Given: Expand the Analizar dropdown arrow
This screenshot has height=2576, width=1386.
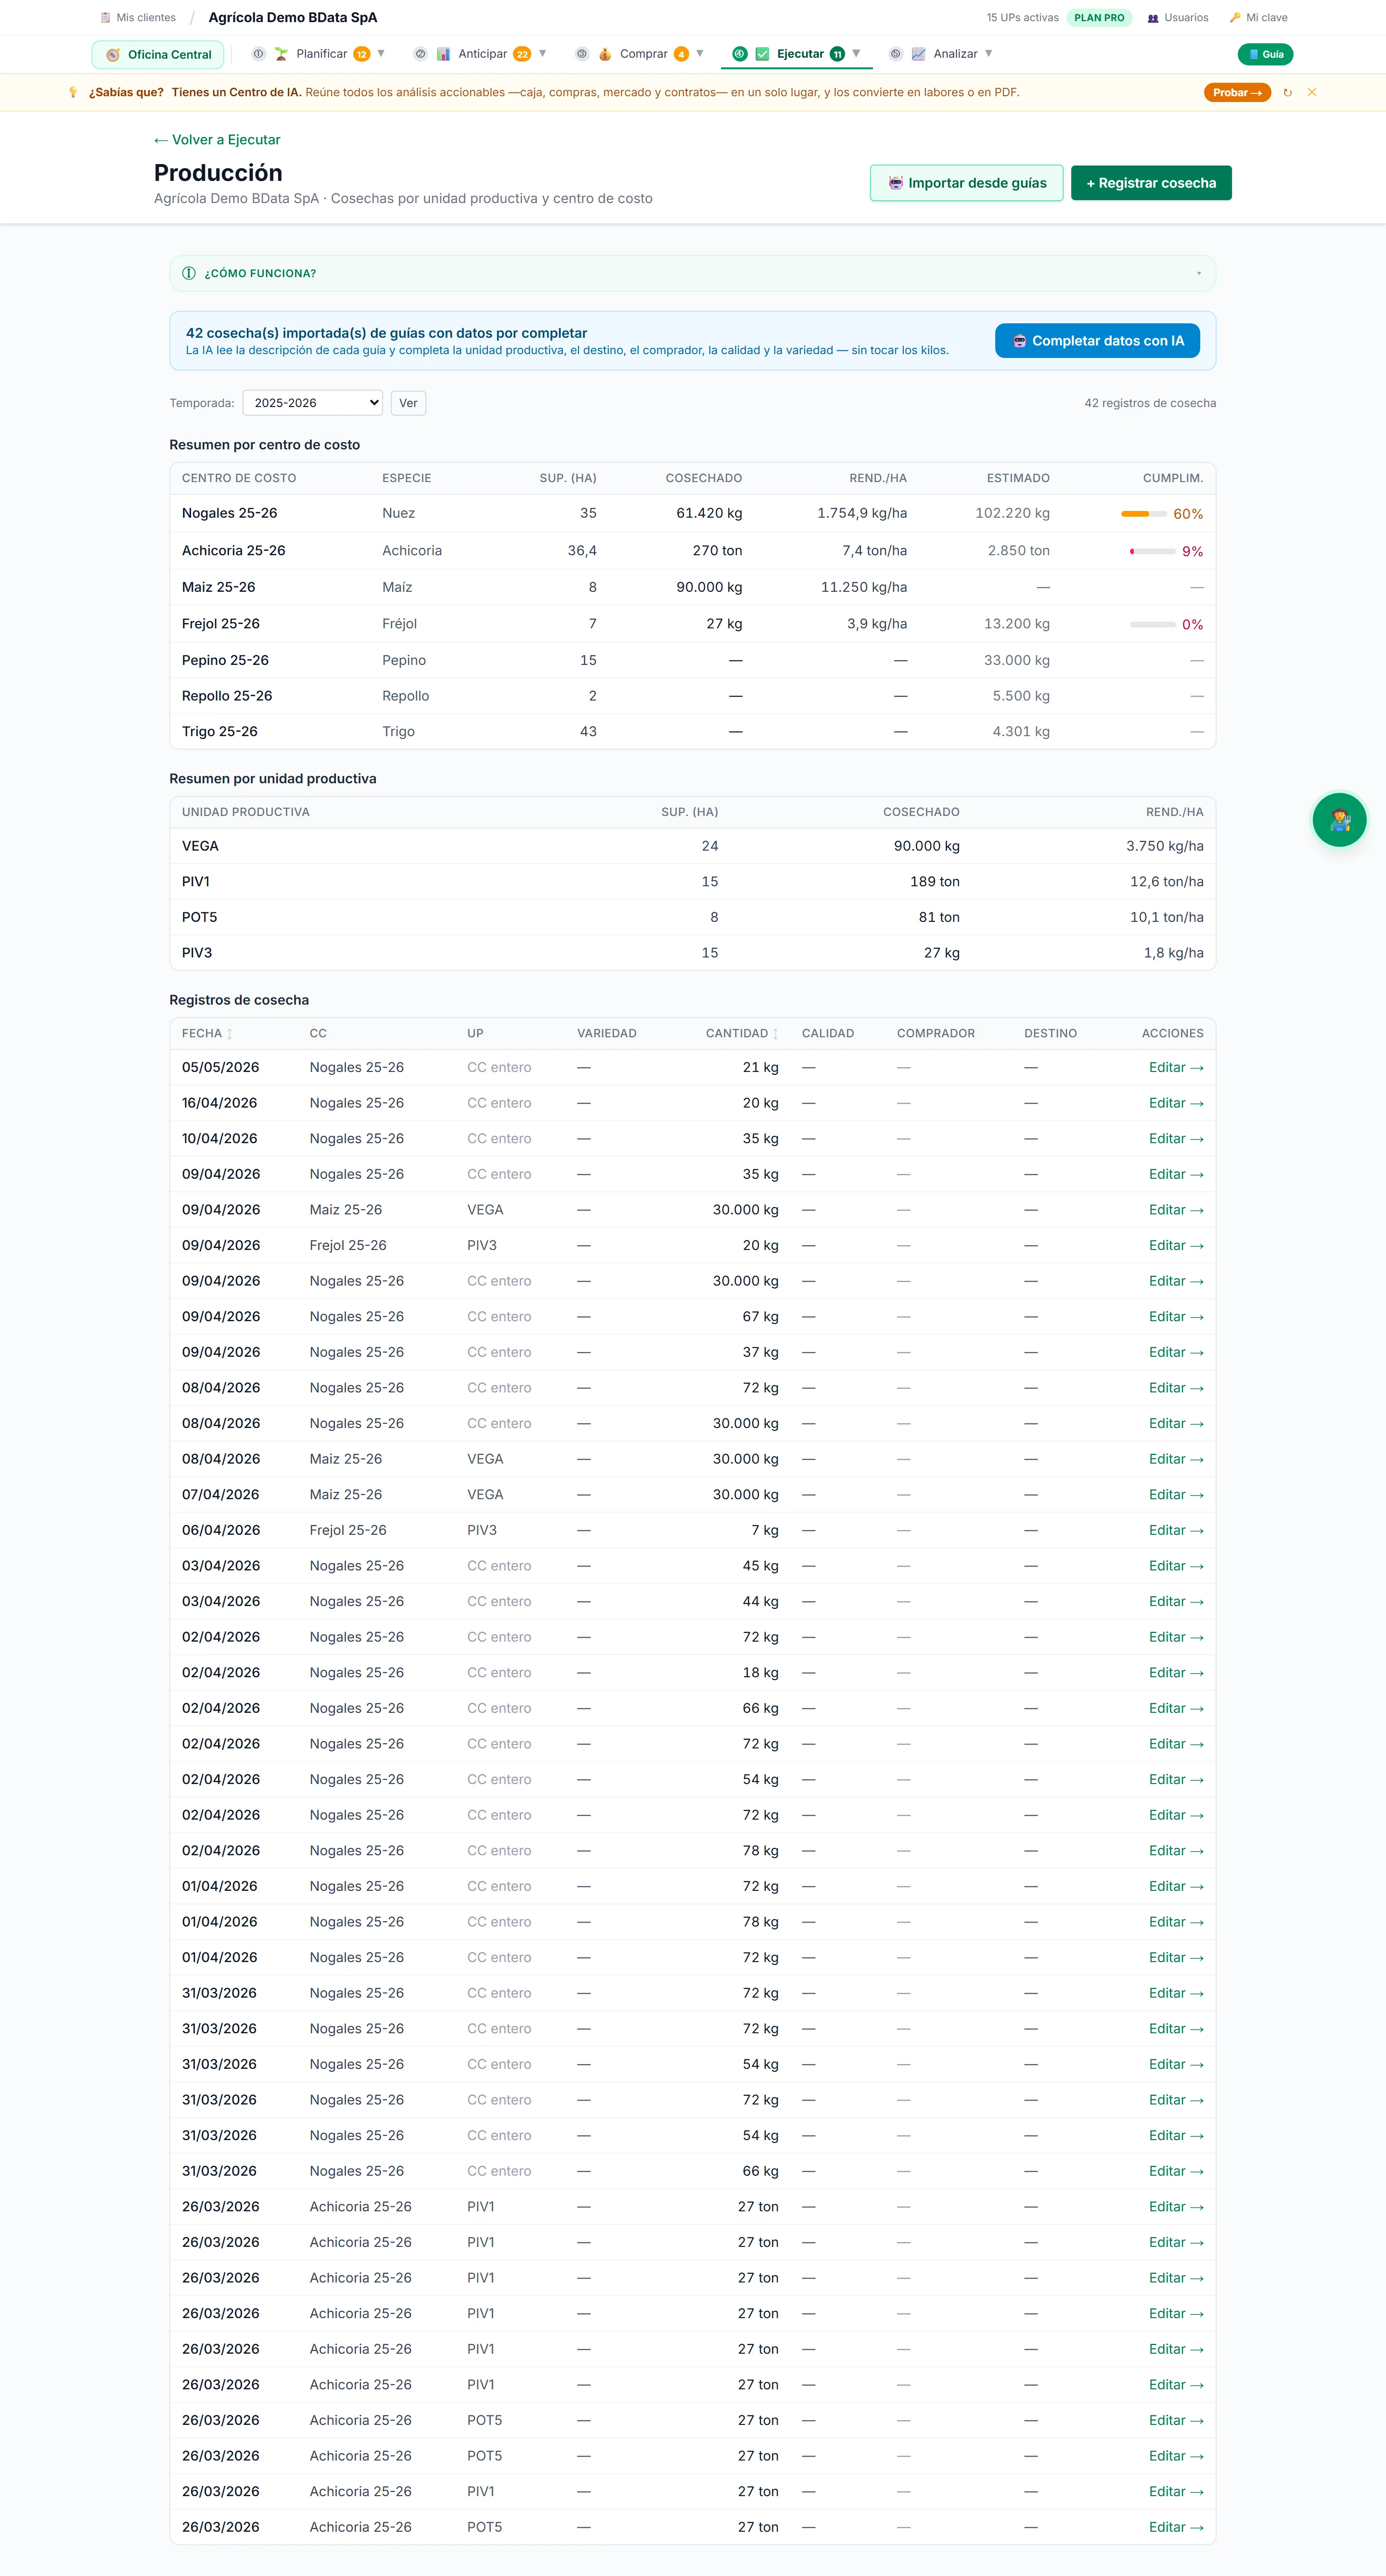Looking at the screenshot, I should [x=989, y=54].
